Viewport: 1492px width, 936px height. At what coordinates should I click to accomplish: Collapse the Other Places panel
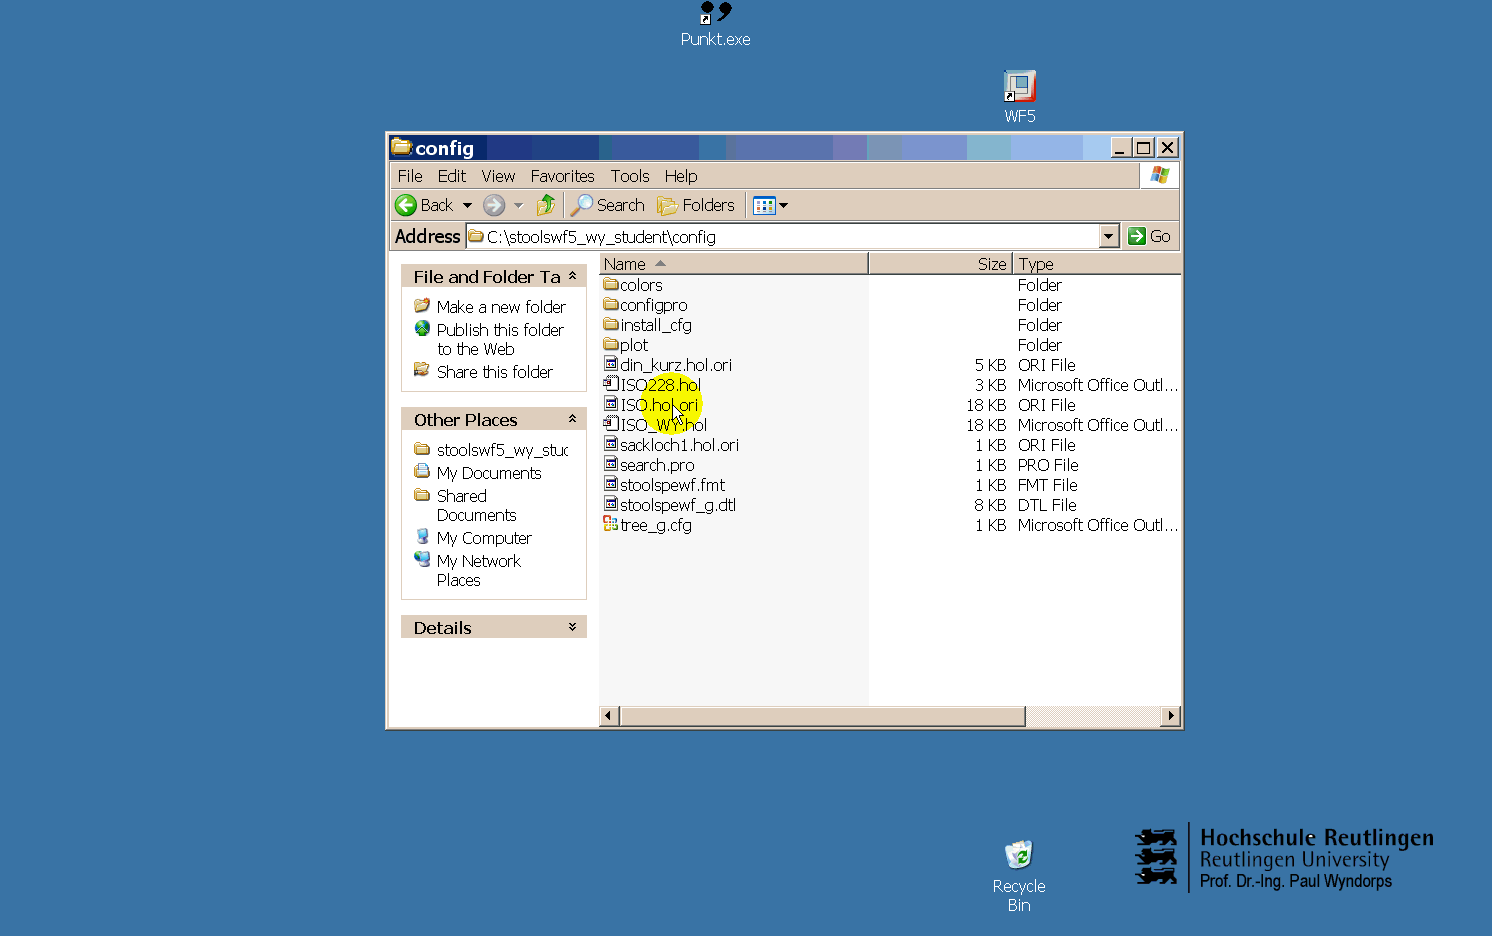click(572, 419)
